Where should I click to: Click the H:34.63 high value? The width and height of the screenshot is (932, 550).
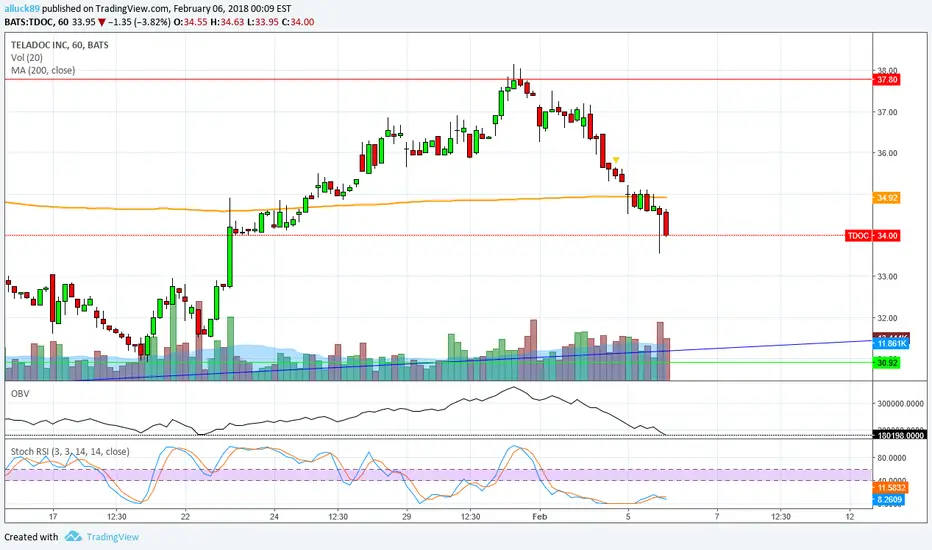[x=227, y=22]
